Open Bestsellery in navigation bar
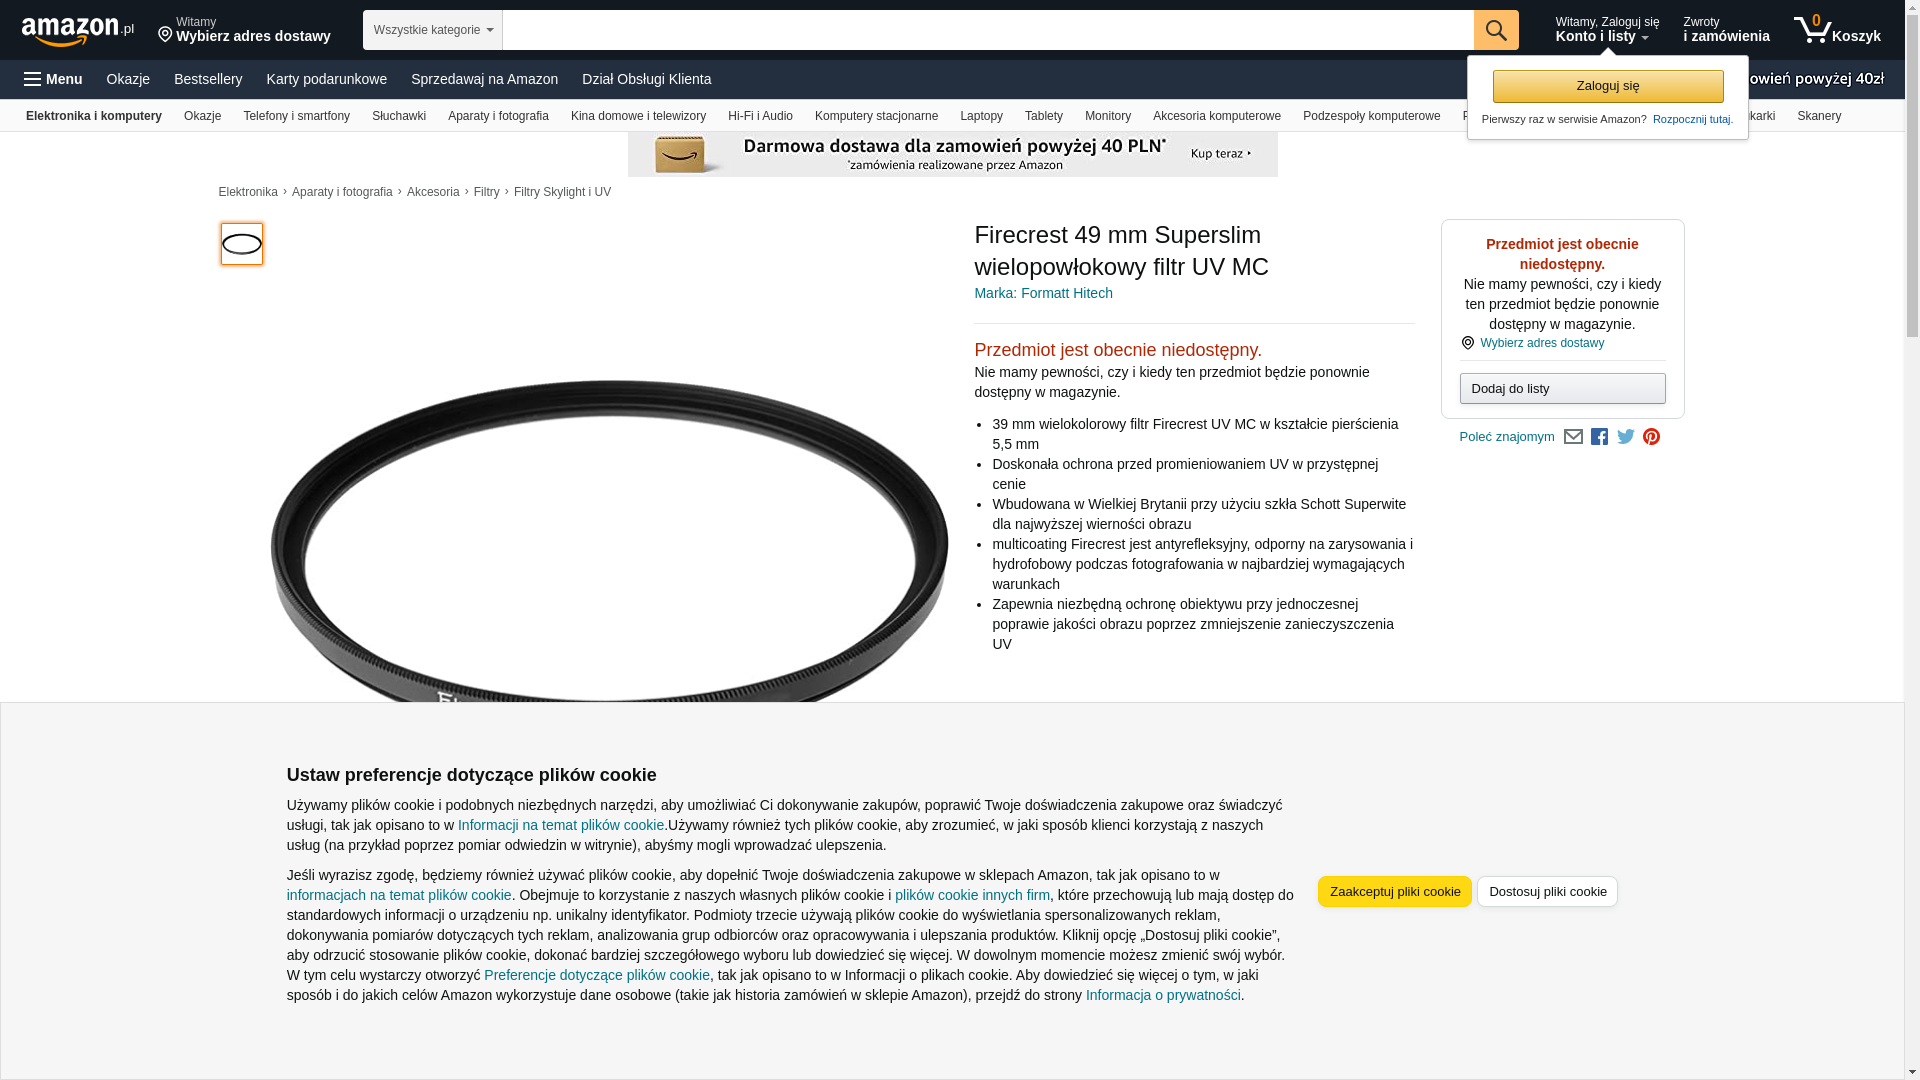The image size is (1920, 1080). tap(208, 79)
